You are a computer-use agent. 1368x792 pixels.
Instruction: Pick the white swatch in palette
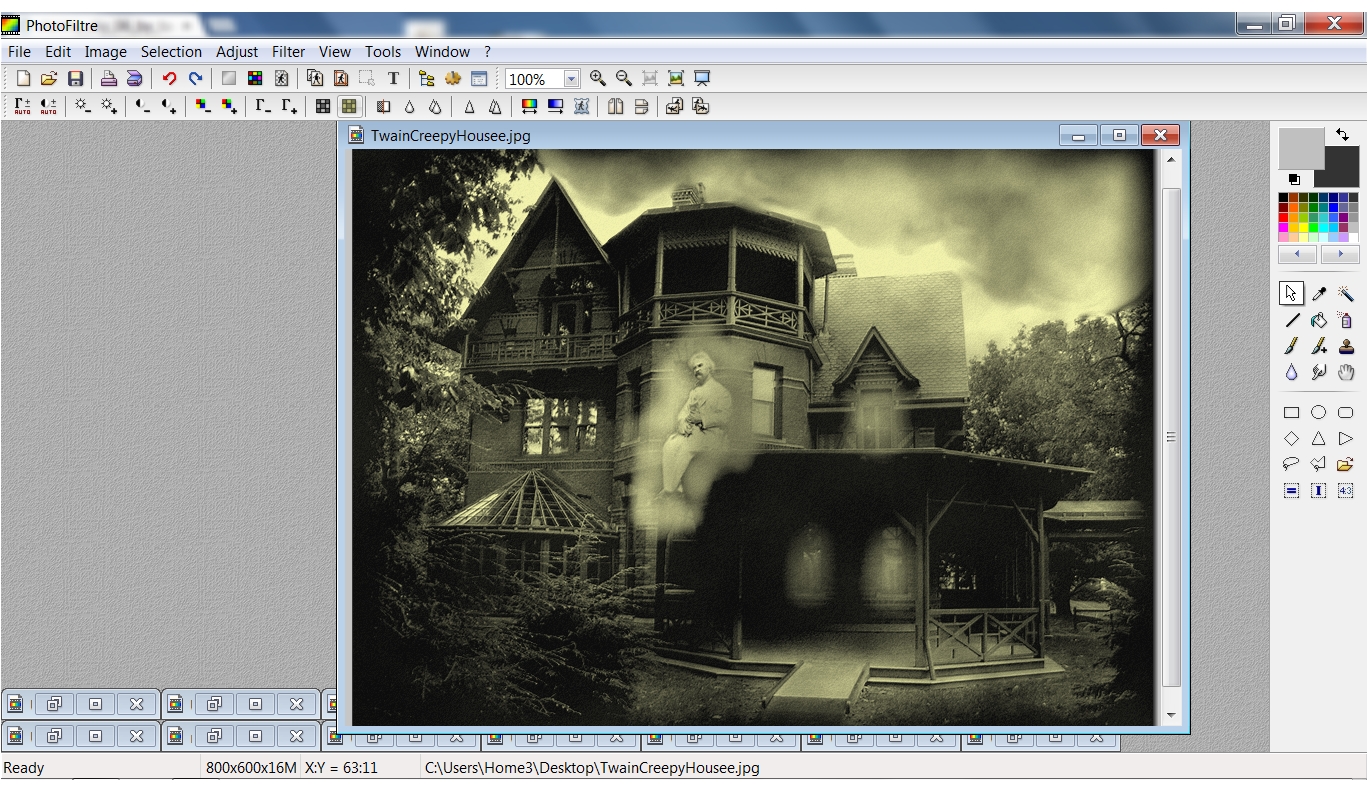[1354, 238]
